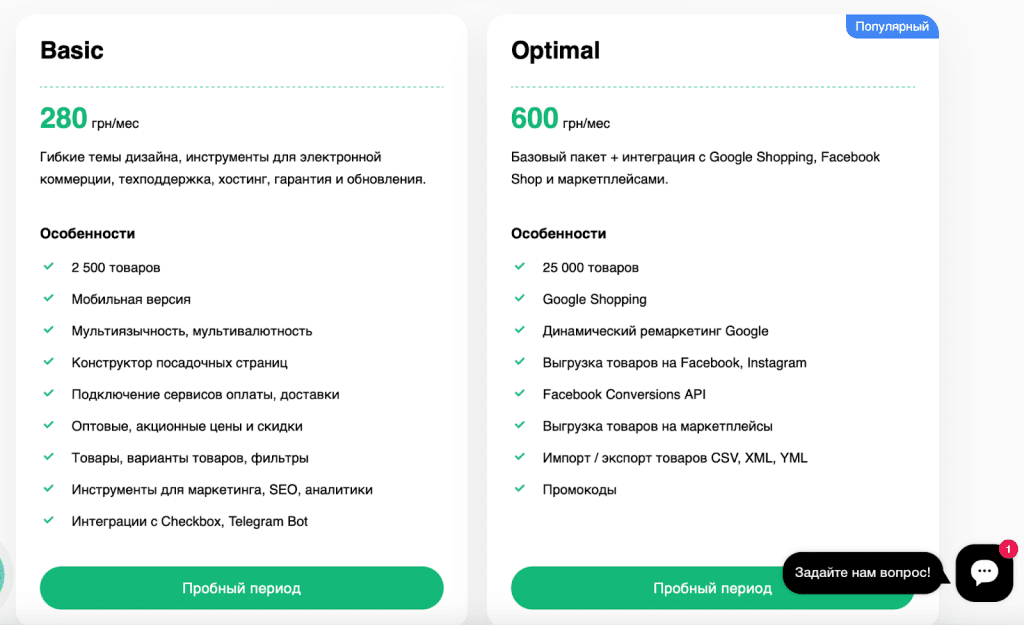
Task: Click the red notification badge on chat
Action: [1008, 549]
